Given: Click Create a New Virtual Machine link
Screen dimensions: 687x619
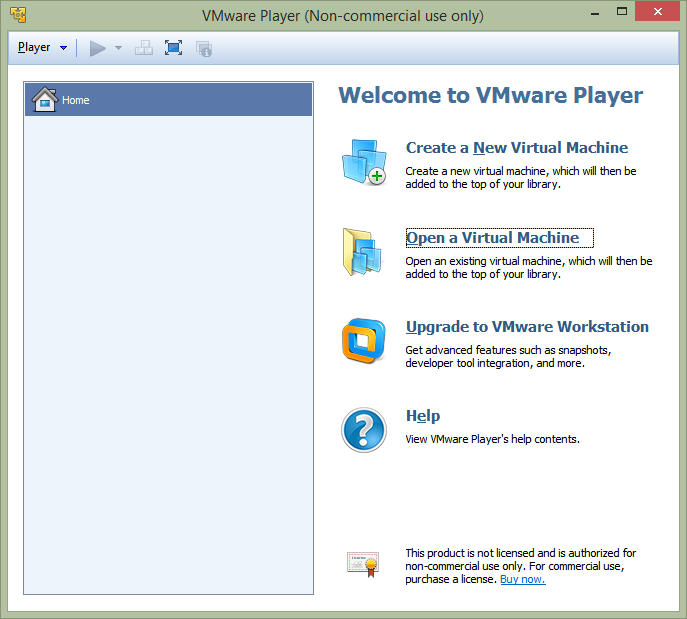Looking at the screenshot, I should click(517, 148).
